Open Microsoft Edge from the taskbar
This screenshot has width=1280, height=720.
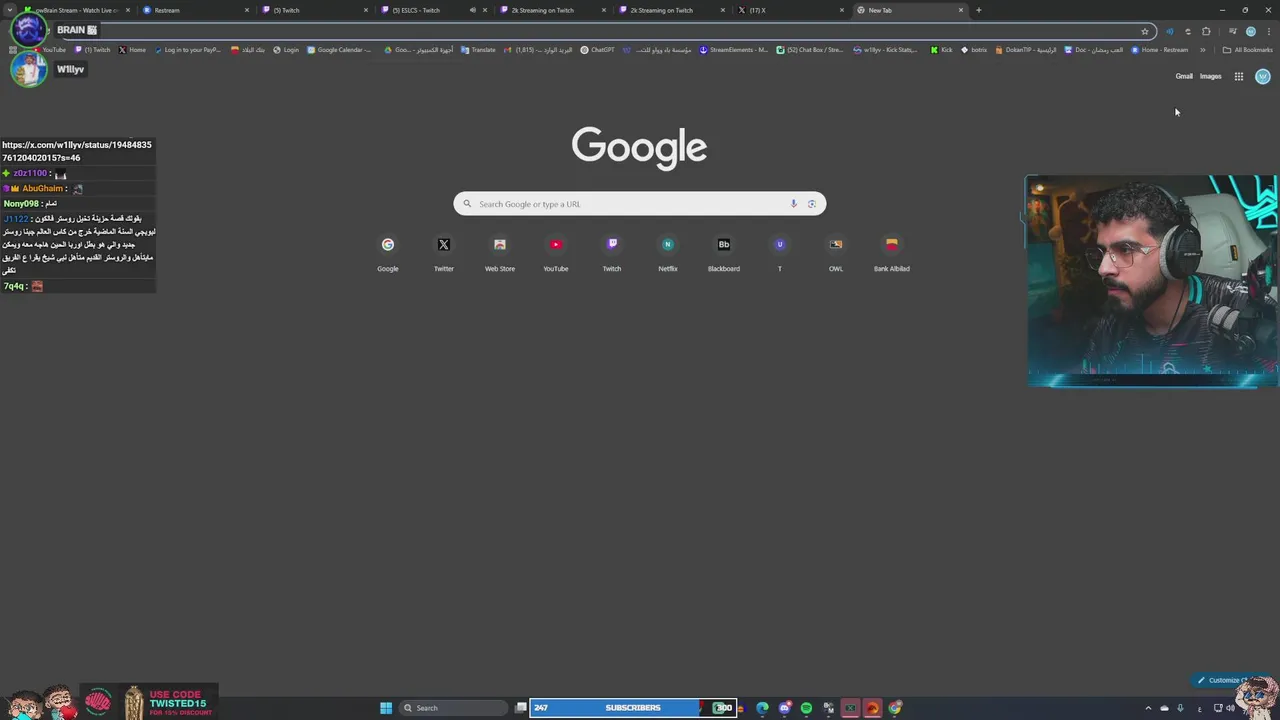point(763,708)
